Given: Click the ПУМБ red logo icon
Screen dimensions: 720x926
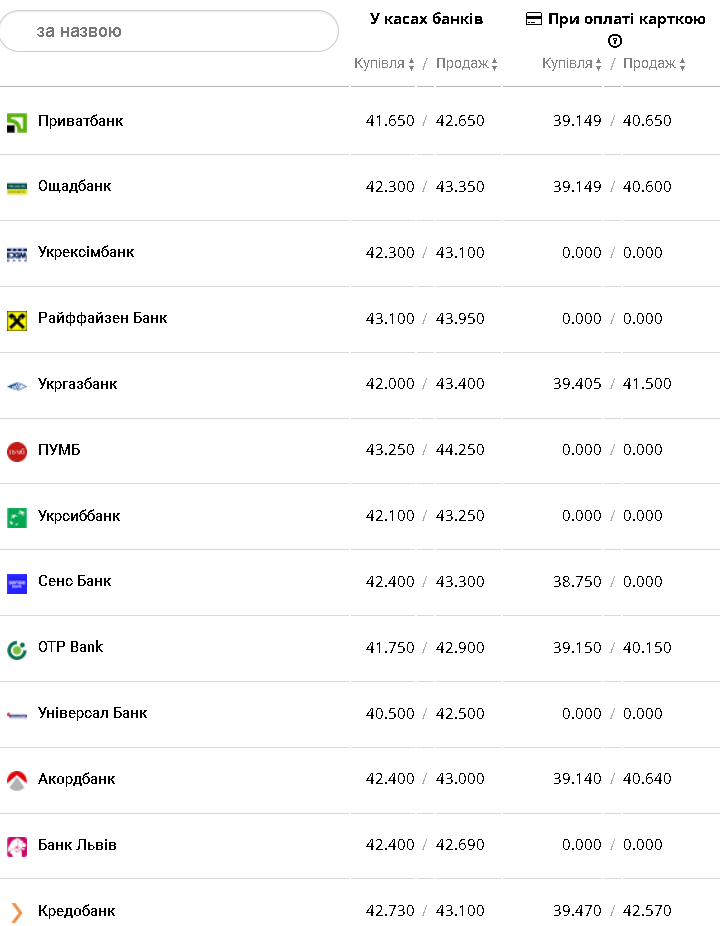Looking at the screenshot, I should [17, 451].
